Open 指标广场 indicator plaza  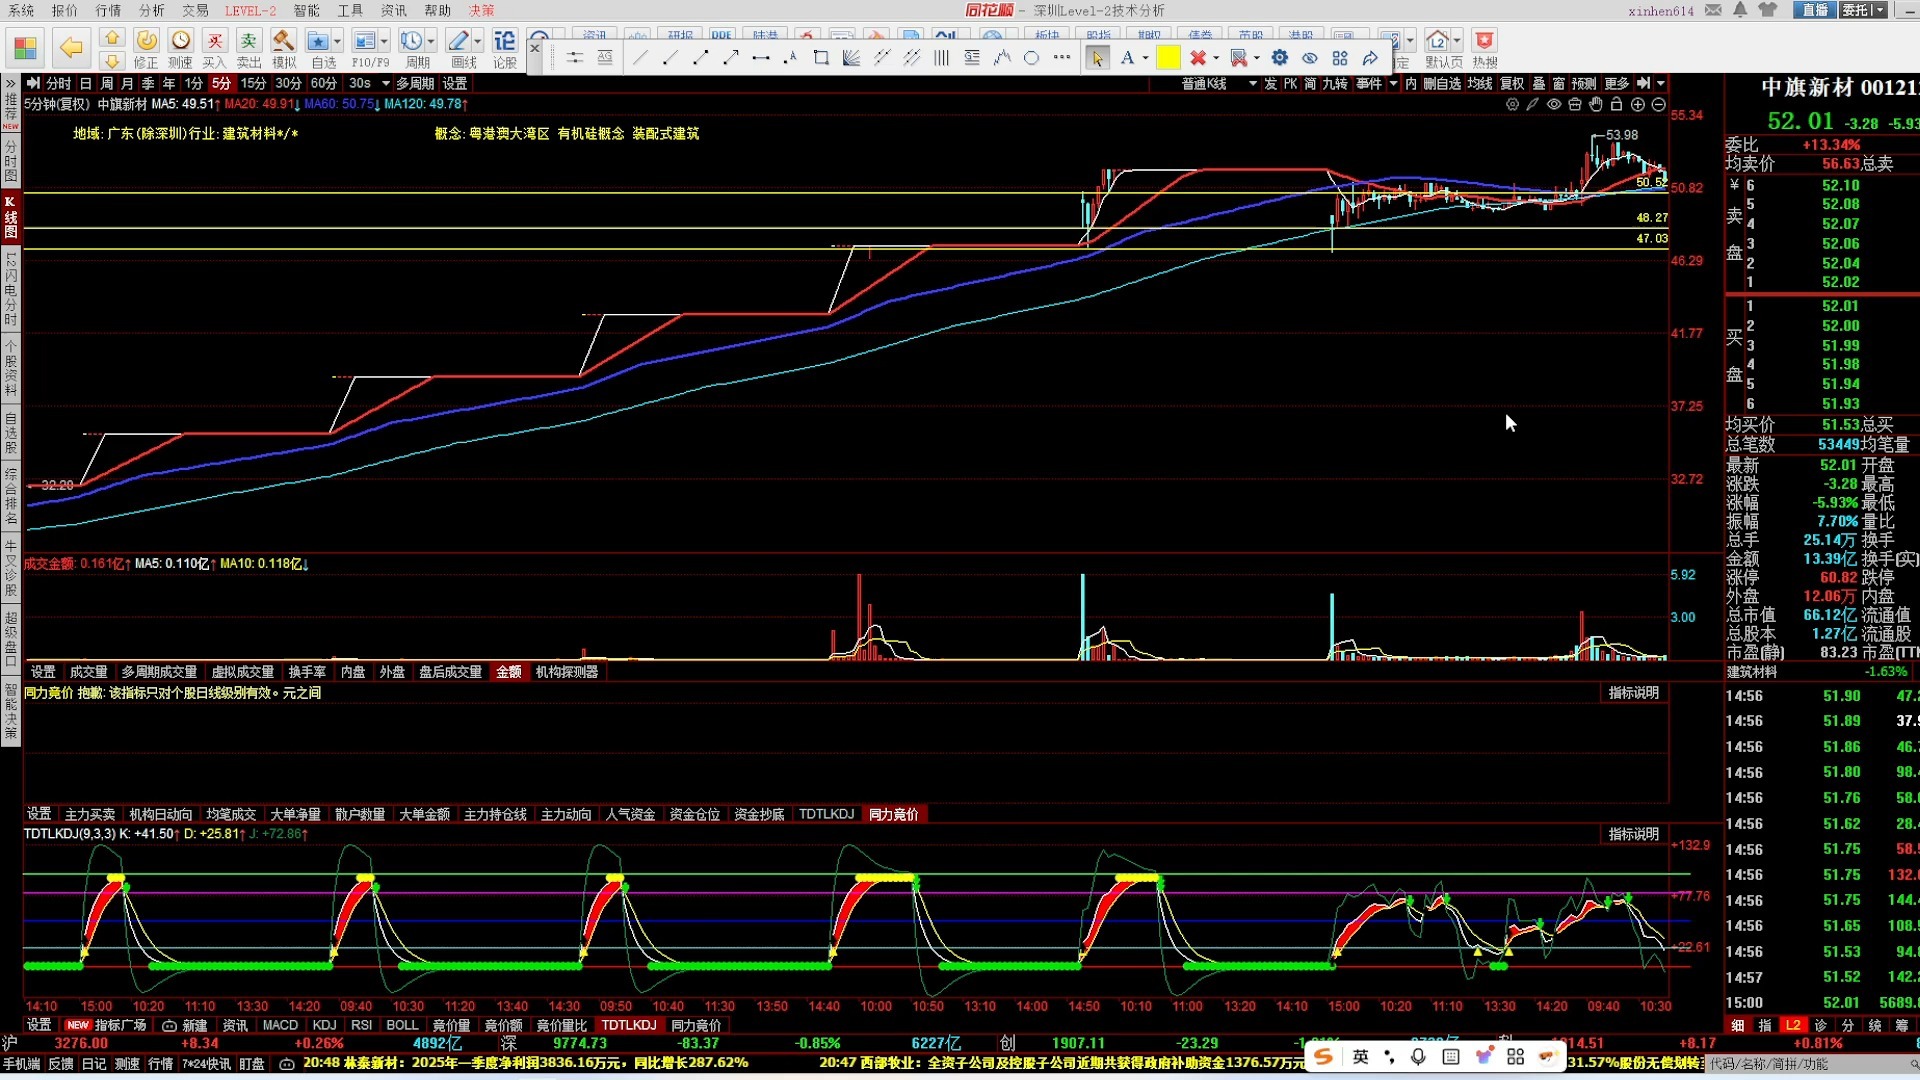click(107, 1025)
